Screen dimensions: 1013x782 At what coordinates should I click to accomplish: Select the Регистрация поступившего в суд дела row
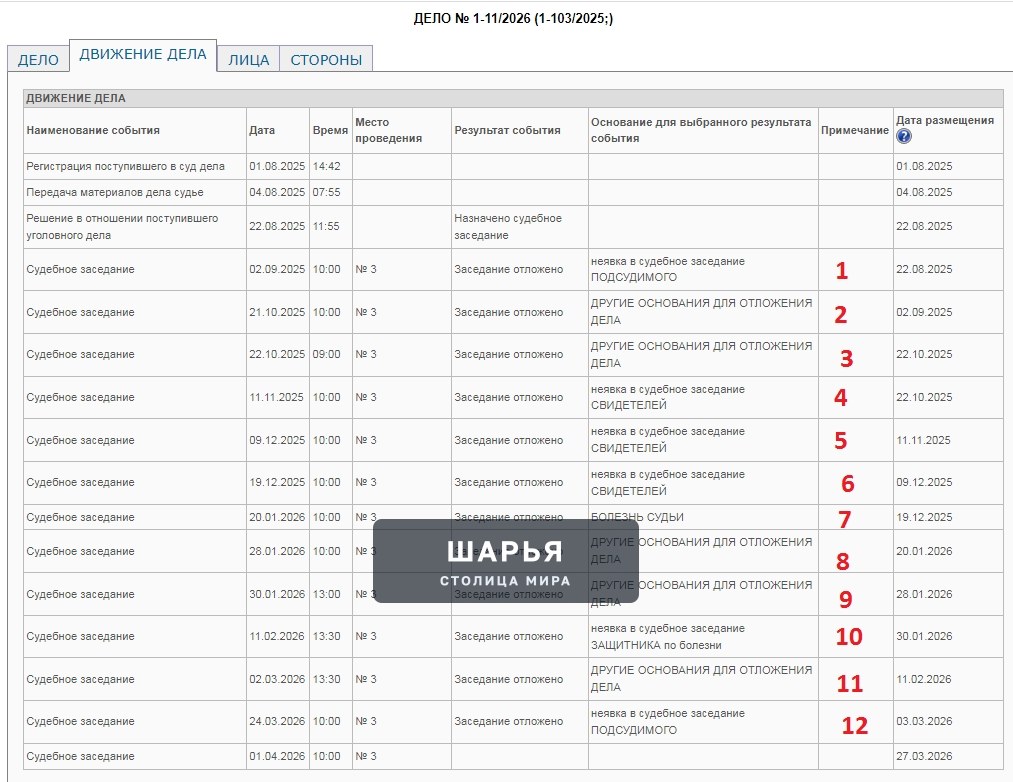coord(513,166)
